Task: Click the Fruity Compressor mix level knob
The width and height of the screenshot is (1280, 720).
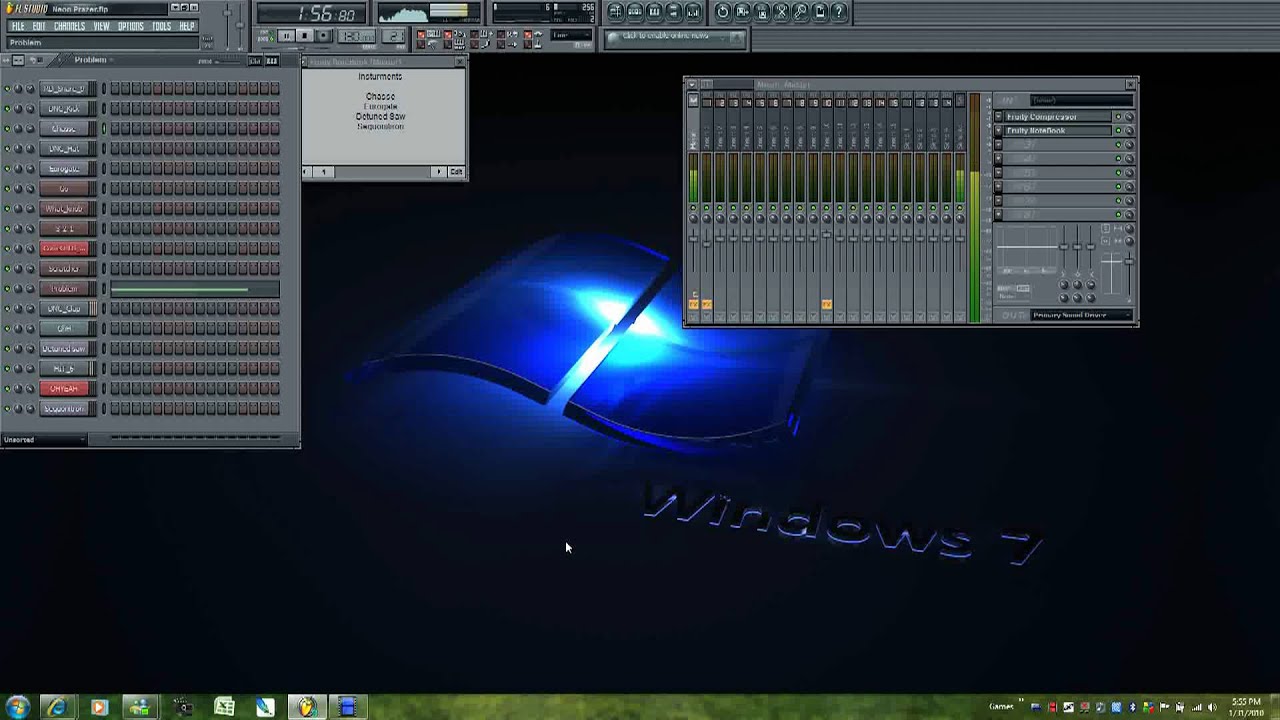Action: [x=1129, y=117]
